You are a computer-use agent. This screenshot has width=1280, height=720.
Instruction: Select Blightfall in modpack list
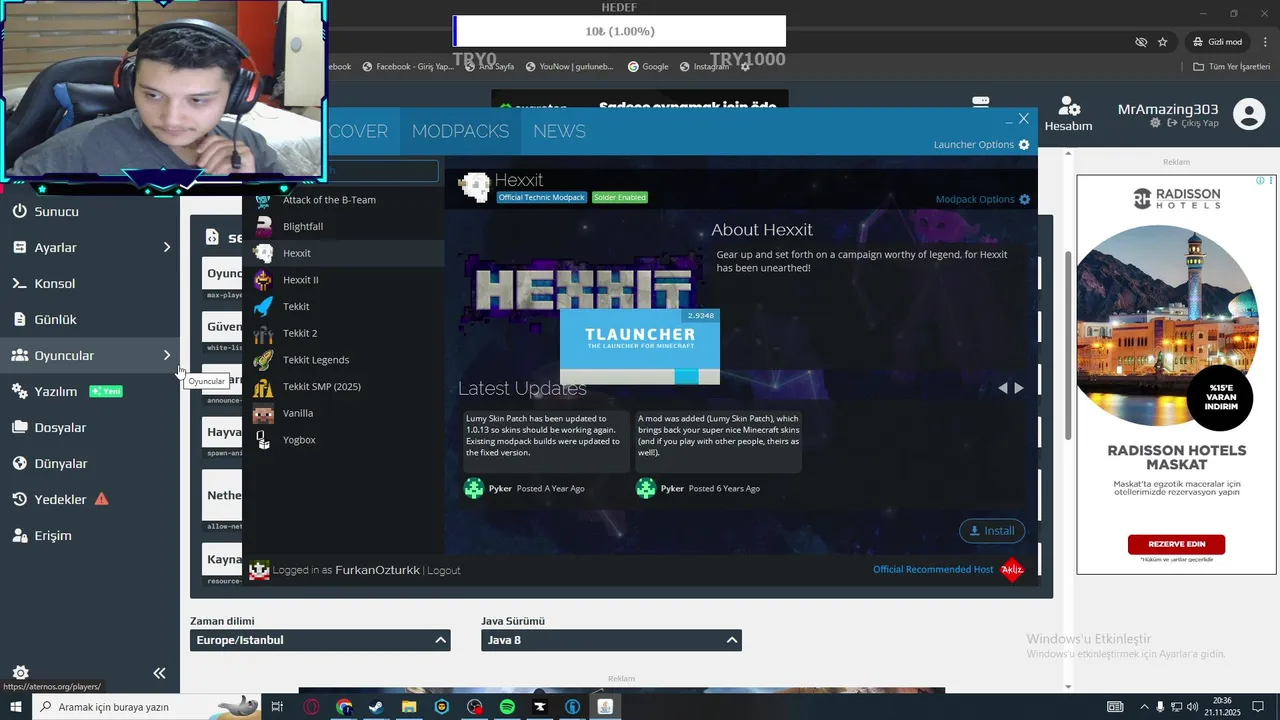[x=343, y=226]
